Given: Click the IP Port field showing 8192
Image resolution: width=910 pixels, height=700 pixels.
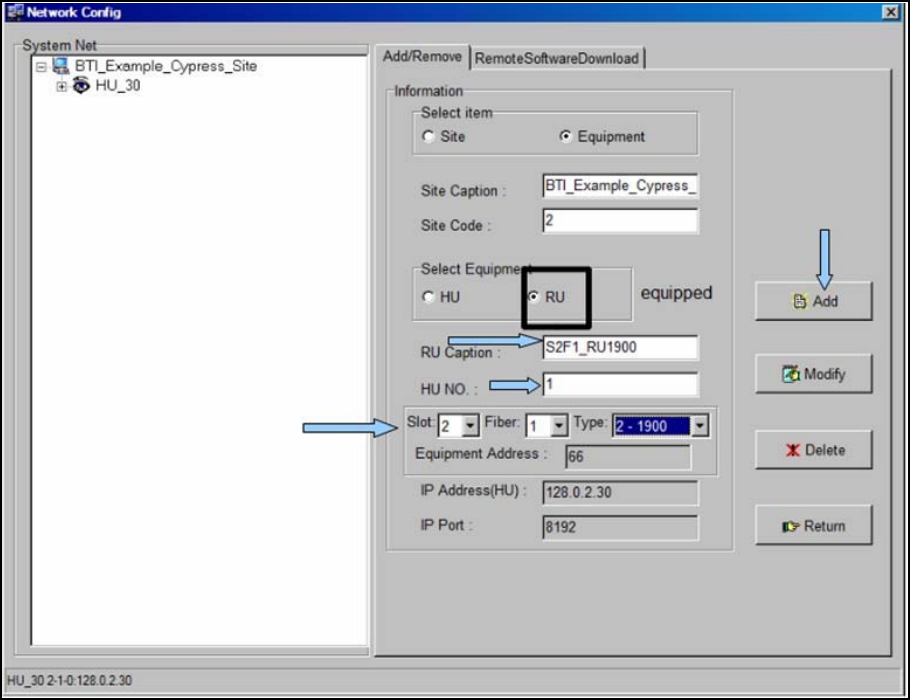Looking at the screenshot, I should tap(620, 527).
